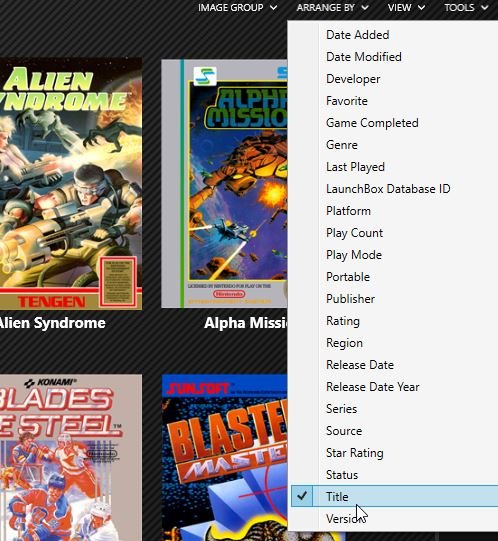Arrange games by Game Completed
498x541 pixels.
point(394,123)
